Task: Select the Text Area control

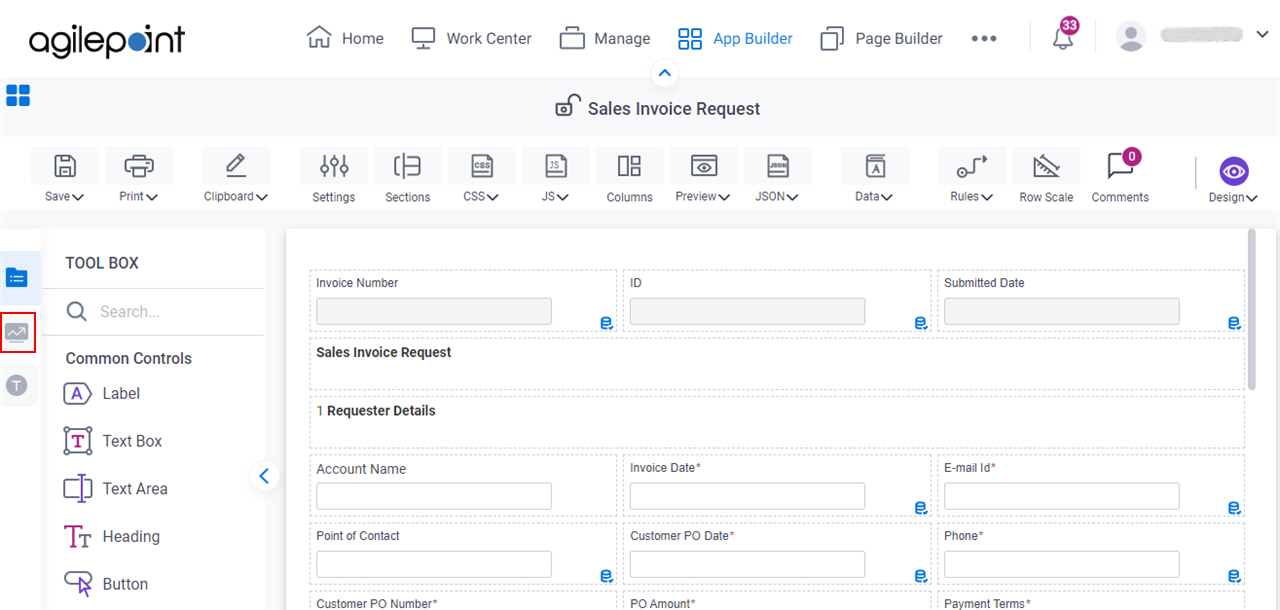Action: click(x=115, y=489)
